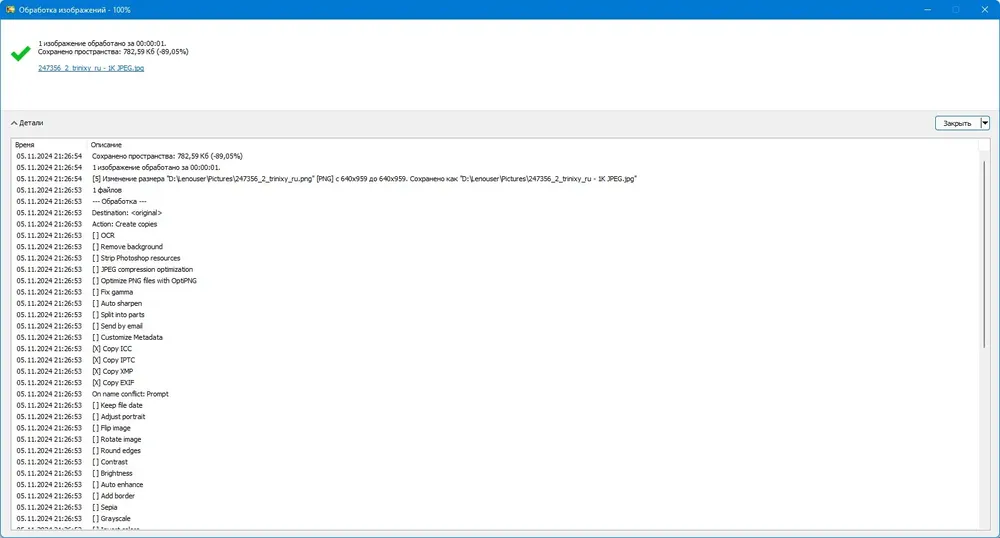Image resolution: width=1000 pixels, height=538 pixels.
Task: Select the '1 файлов' log row
Action: (x=495, y=190)
